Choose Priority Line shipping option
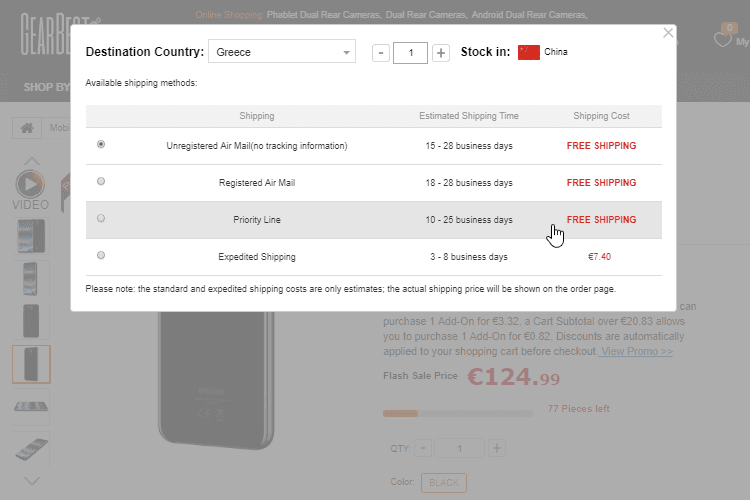The height and width of the screenshot is (500, 750). [101, 219]
